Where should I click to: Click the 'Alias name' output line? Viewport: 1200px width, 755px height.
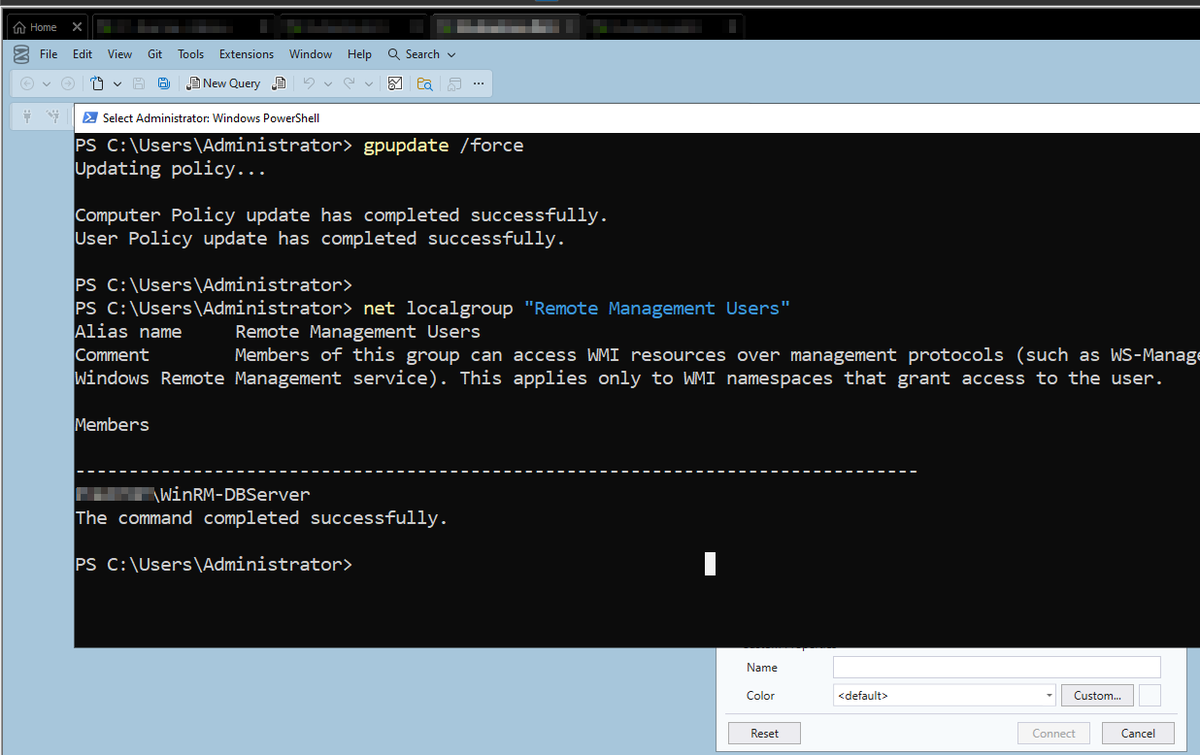click(278, 331)
